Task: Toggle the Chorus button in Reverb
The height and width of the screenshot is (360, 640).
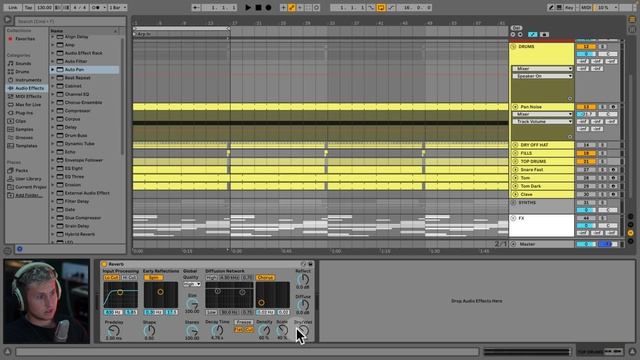Action: (265, 278)
